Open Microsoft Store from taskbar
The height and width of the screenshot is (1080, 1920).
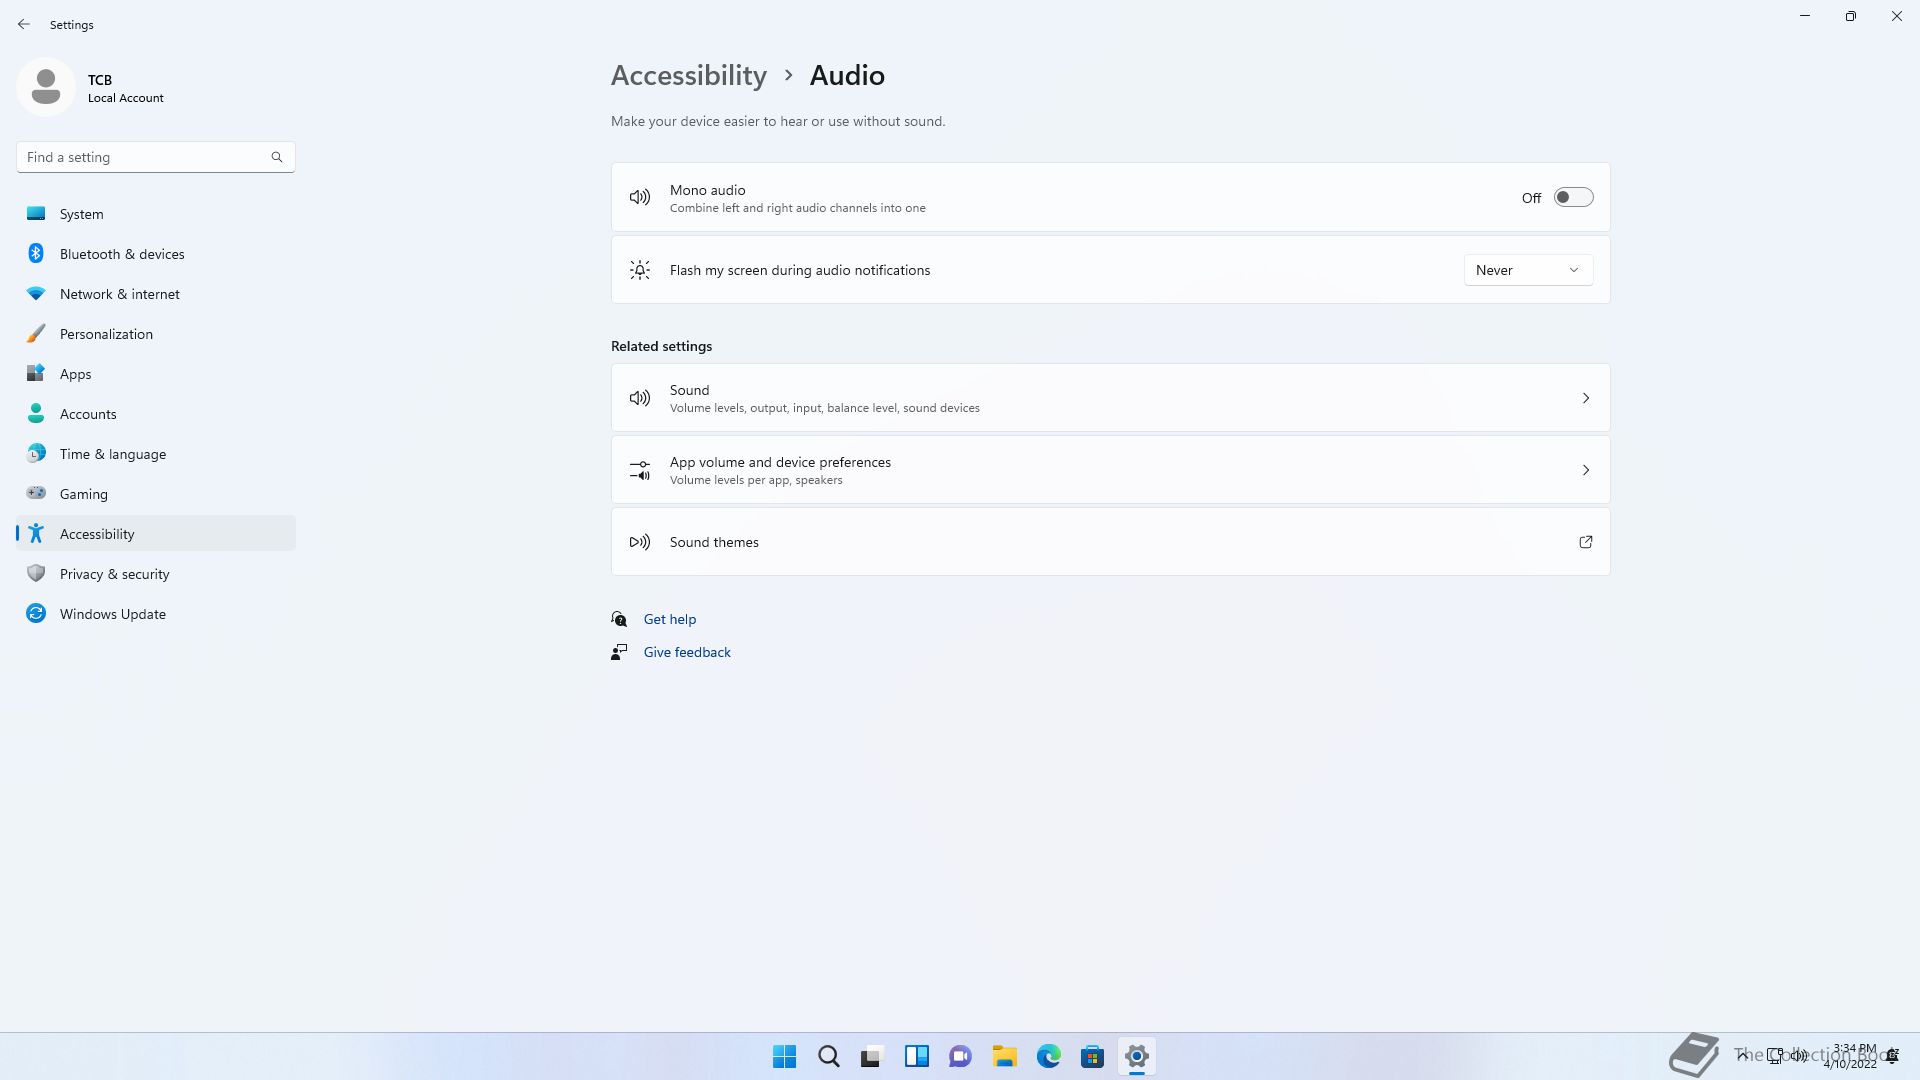pyautogui.click(x=1093, y=1056)
